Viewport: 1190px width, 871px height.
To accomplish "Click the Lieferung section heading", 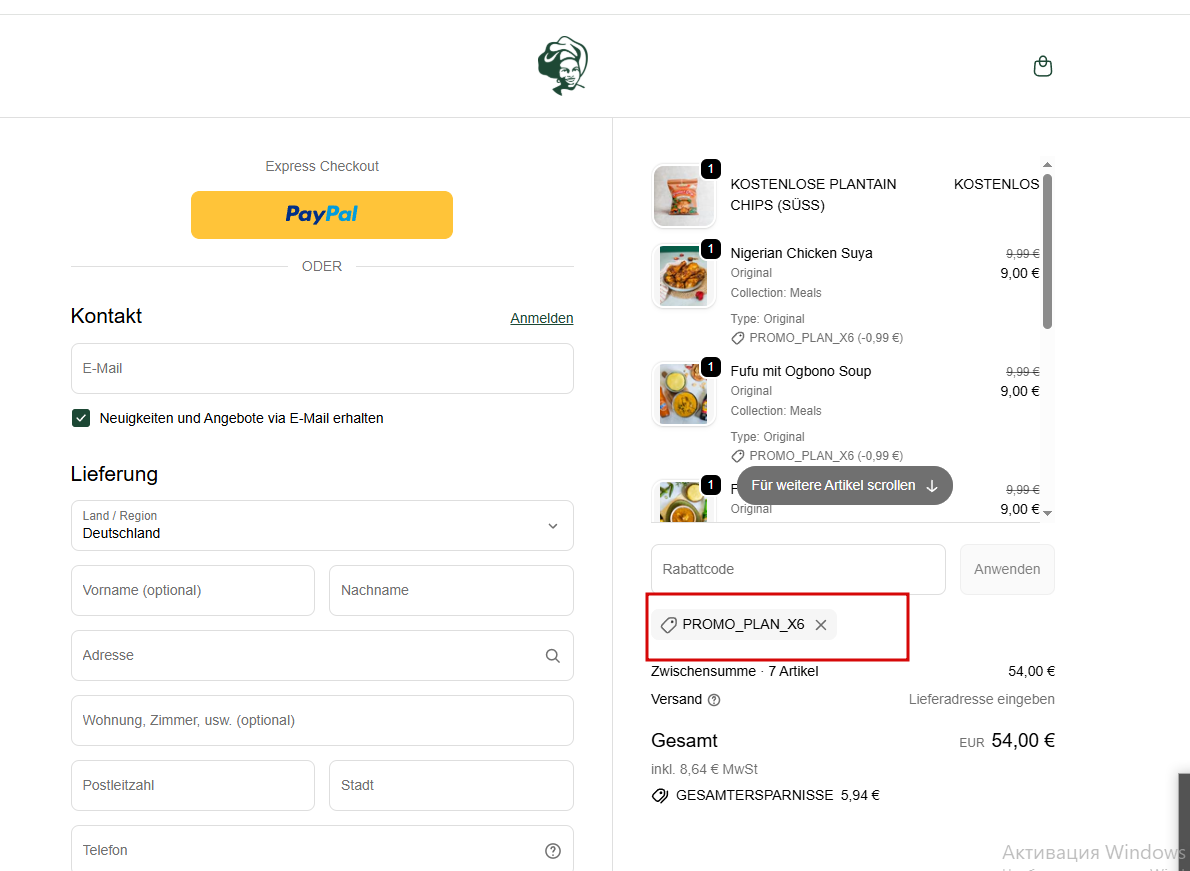I will (x=115, y=474).
